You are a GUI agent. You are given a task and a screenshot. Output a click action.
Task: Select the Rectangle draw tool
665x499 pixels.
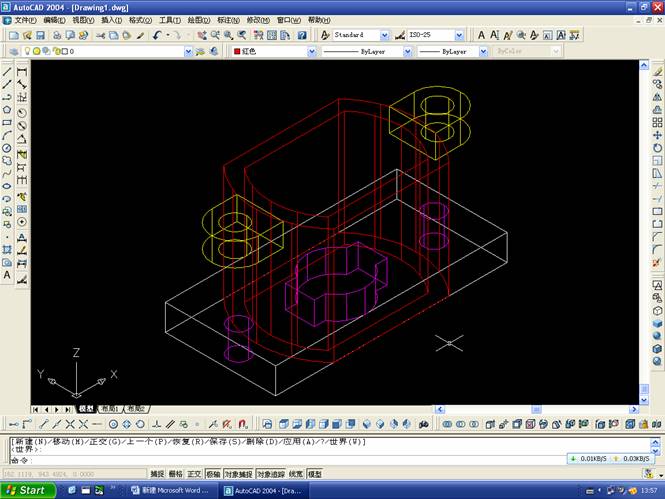[7, 123]
